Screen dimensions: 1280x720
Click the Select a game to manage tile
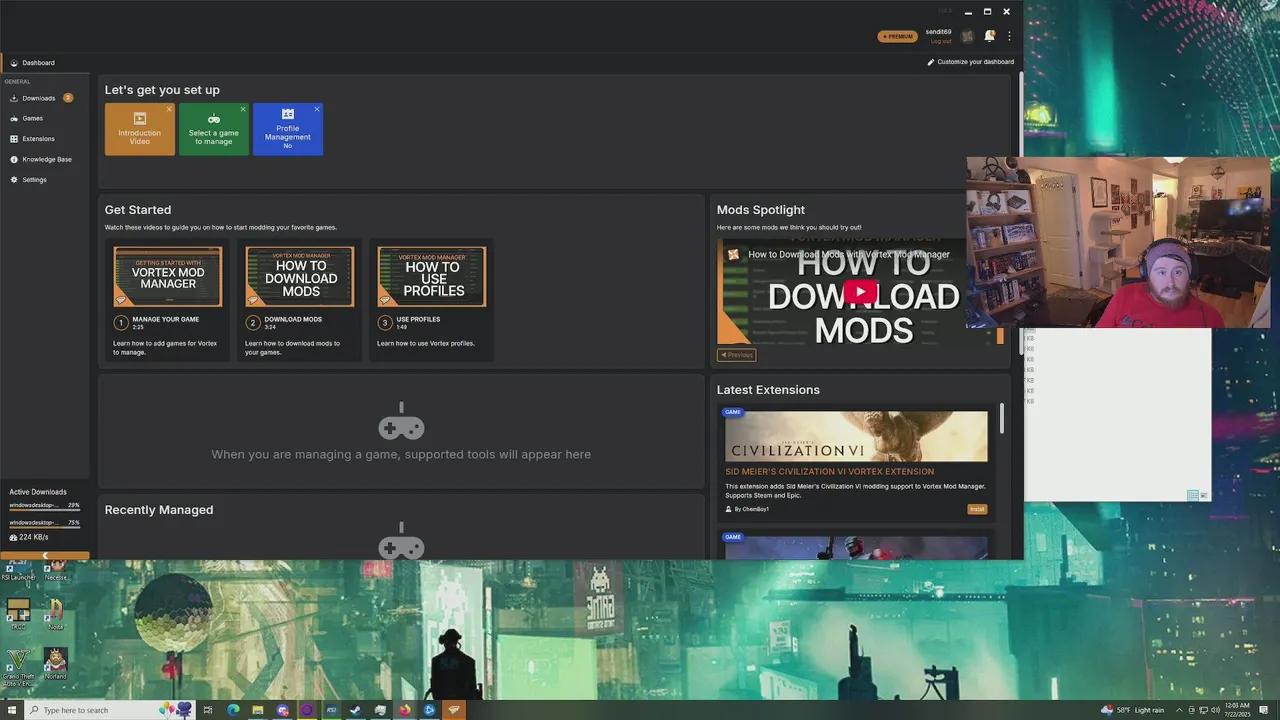click(213, 130)
